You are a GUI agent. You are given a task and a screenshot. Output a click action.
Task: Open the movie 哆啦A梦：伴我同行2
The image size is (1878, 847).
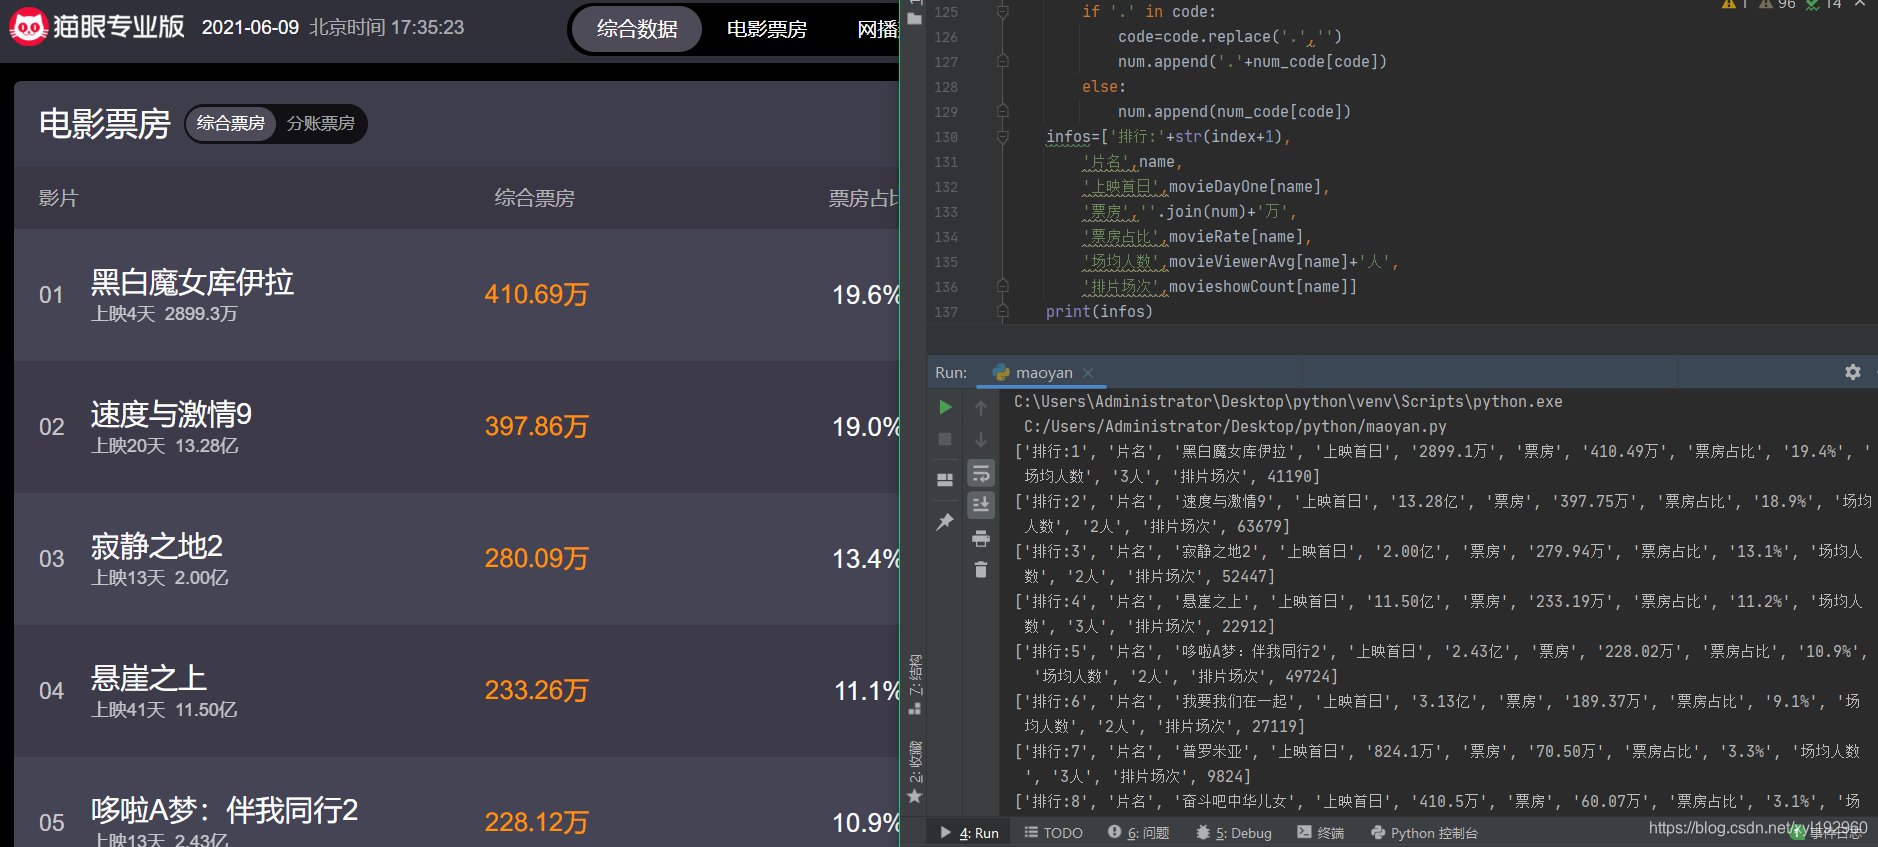click(x=224, y=811)
